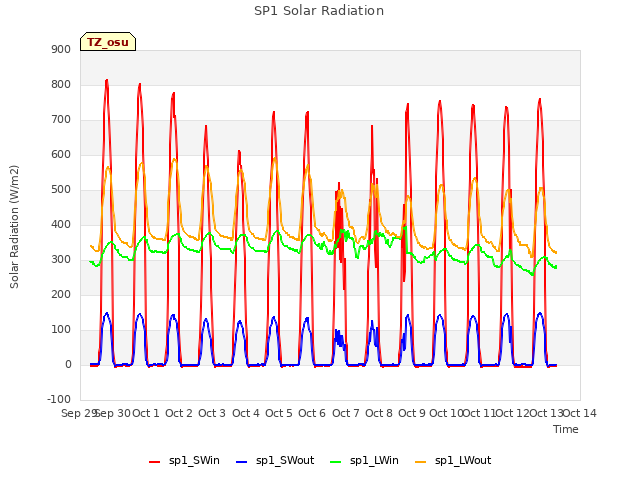Image resolution: width=640 pixels, height=480 pixels.
Task: Click the -100 y-axis tick label
Action: click(x=59, y=400)
